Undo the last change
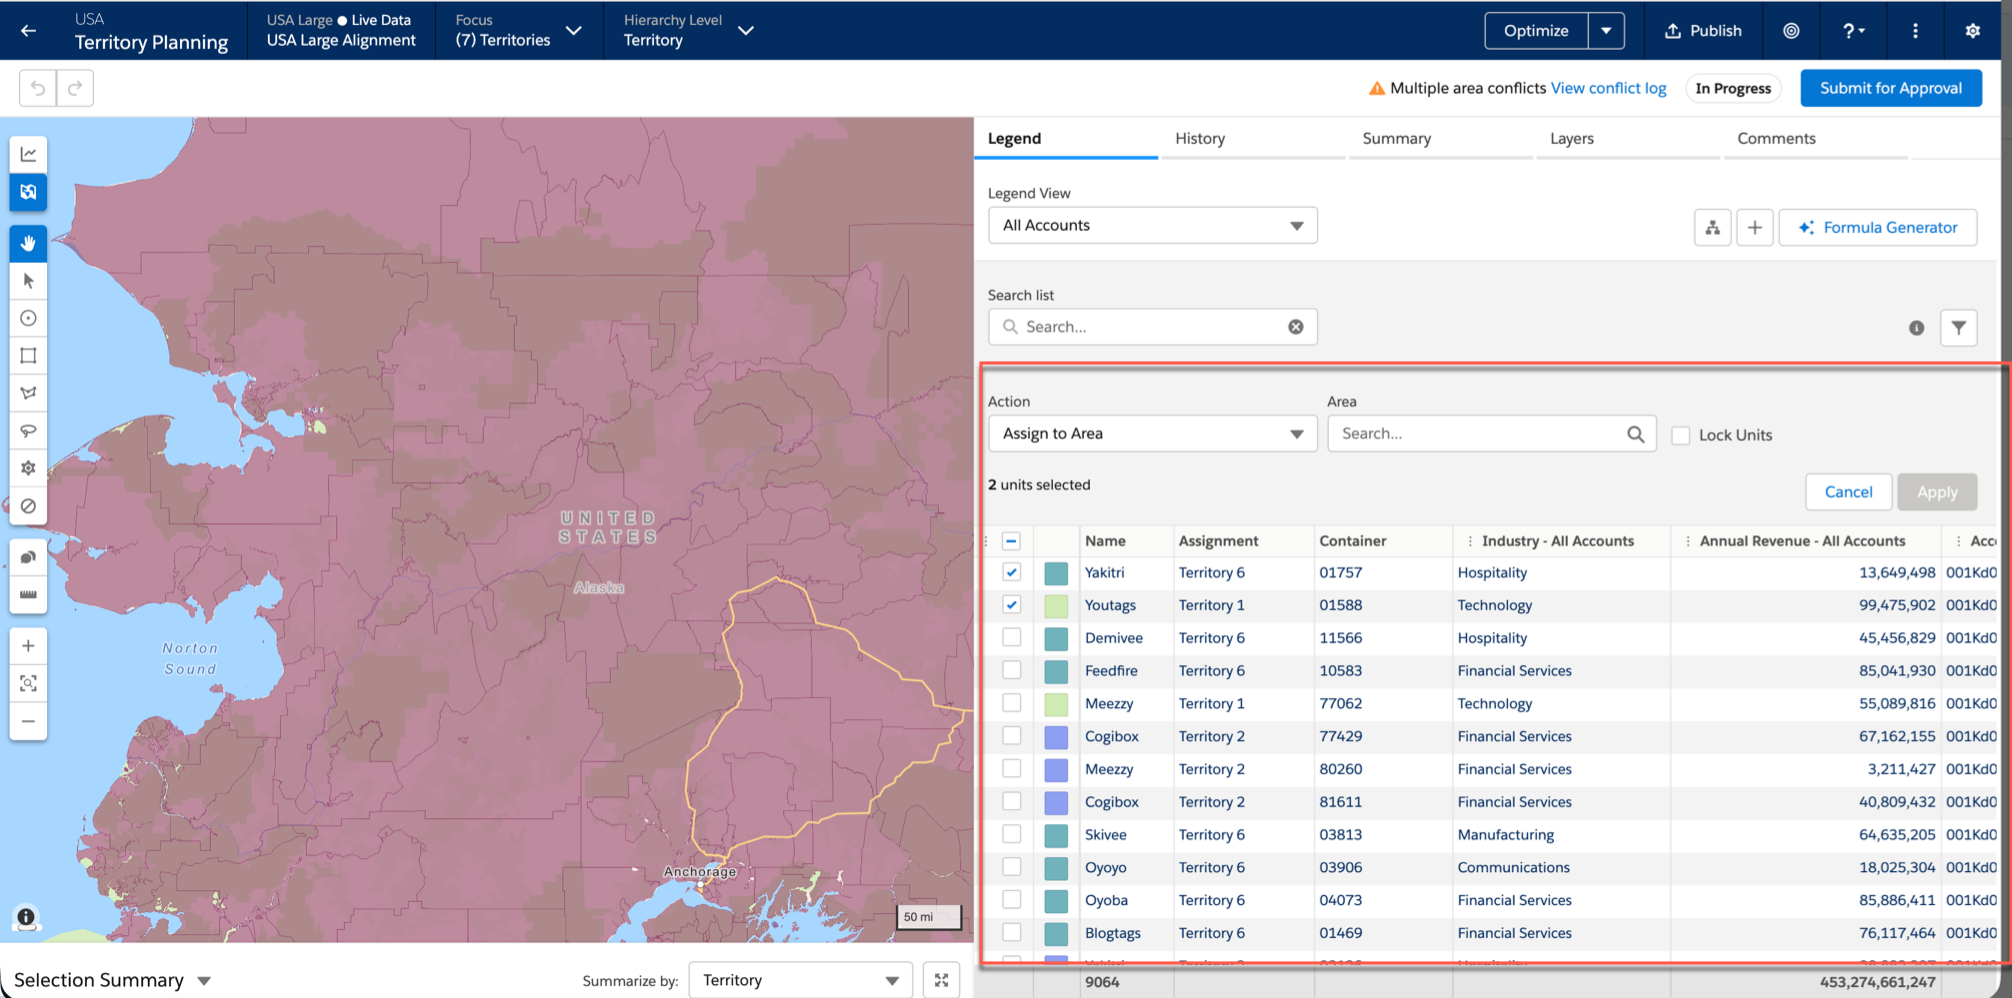The height and width of the screenshot is (998, 2012). pyautogui.click(x=38, y=88)
